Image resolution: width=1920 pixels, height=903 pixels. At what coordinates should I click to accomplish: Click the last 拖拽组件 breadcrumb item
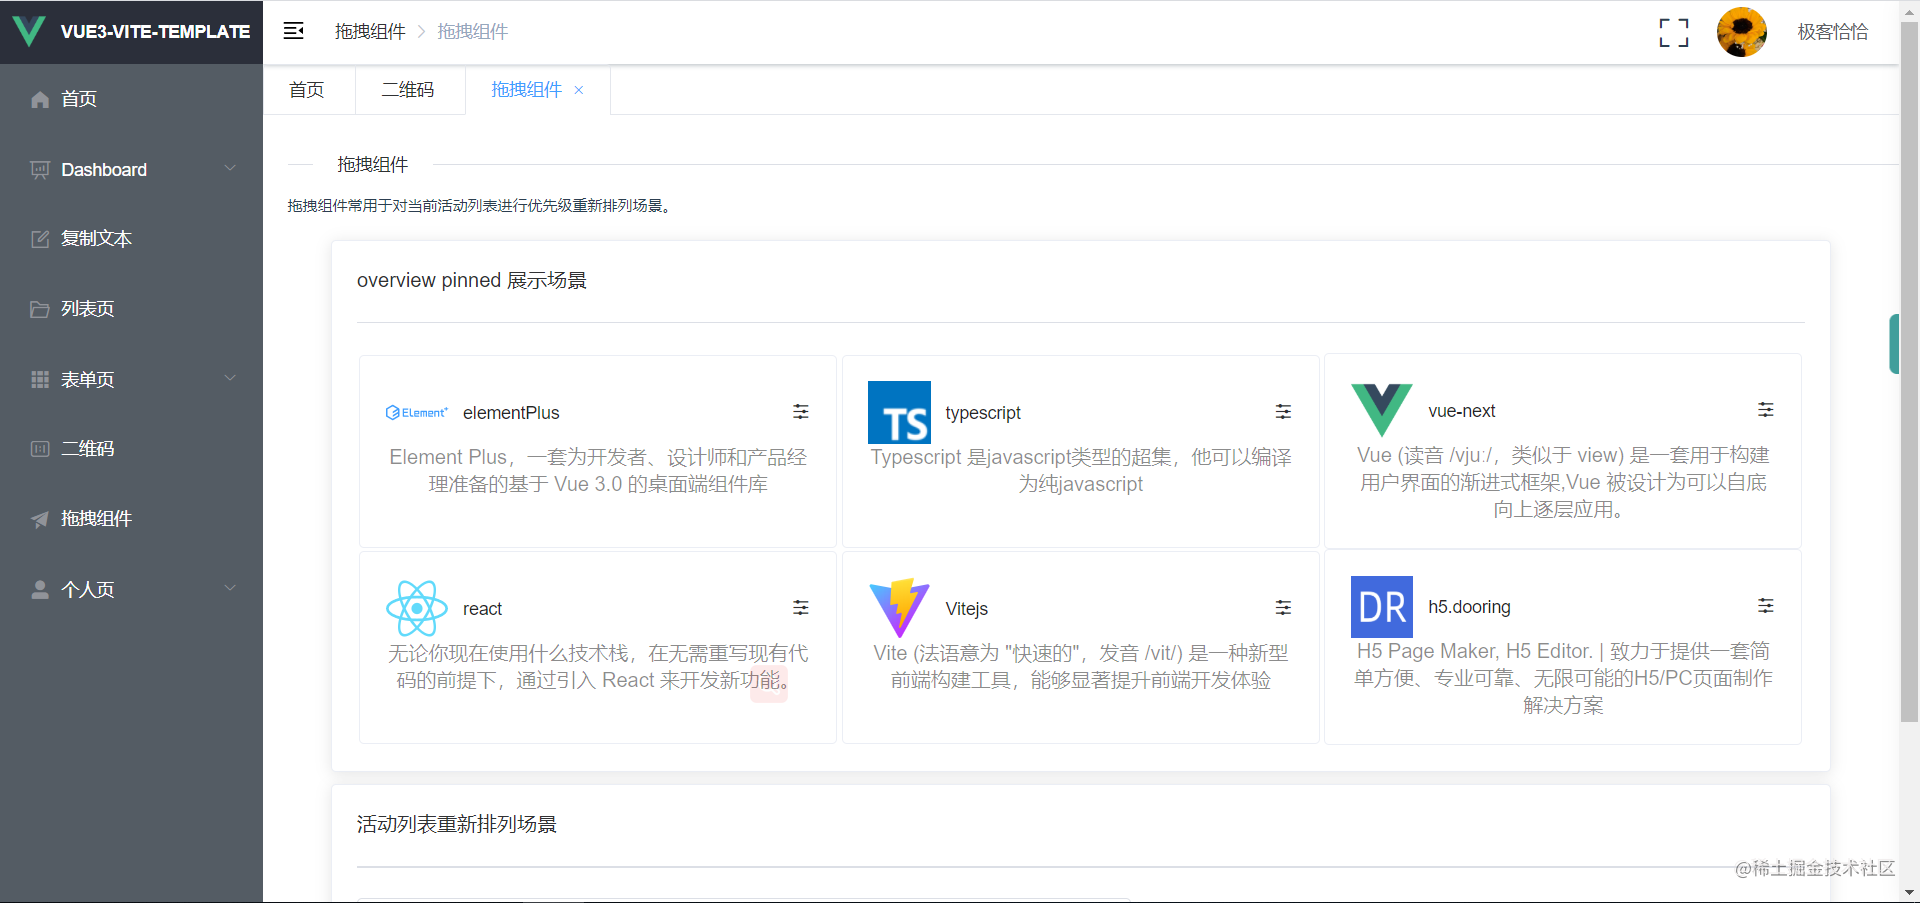click(x=472, y=32)
